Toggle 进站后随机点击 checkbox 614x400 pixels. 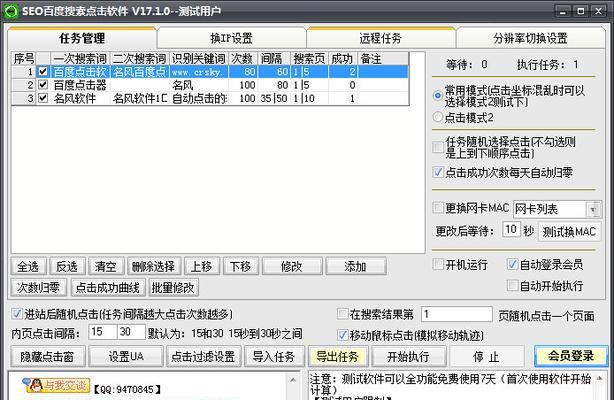(x=16, y=314)
